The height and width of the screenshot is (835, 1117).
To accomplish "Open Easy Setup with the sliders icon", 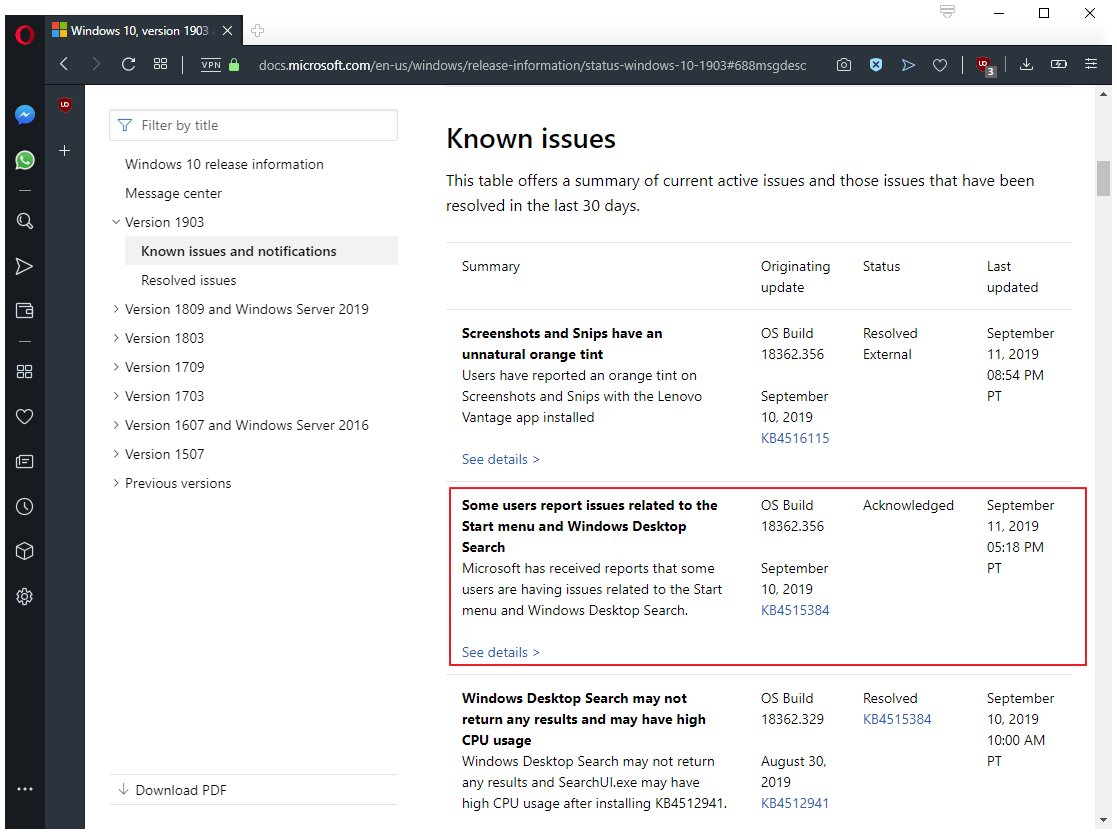I will [1090, 64].
